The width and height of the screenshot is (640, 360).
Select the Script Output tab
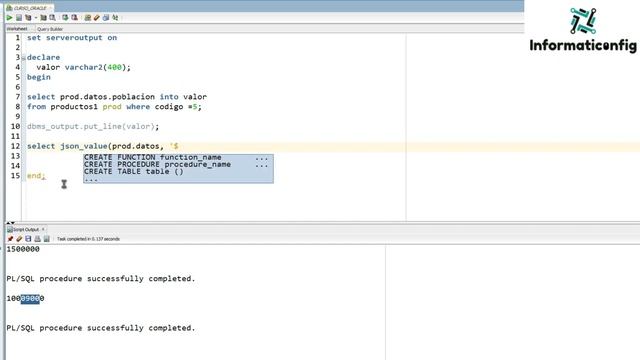[x=25, y=229]
